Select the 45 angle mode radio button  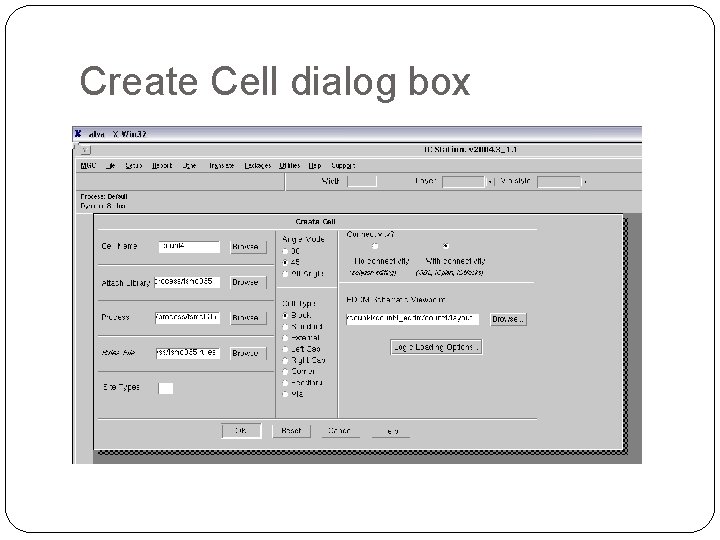tap(285, 262)
